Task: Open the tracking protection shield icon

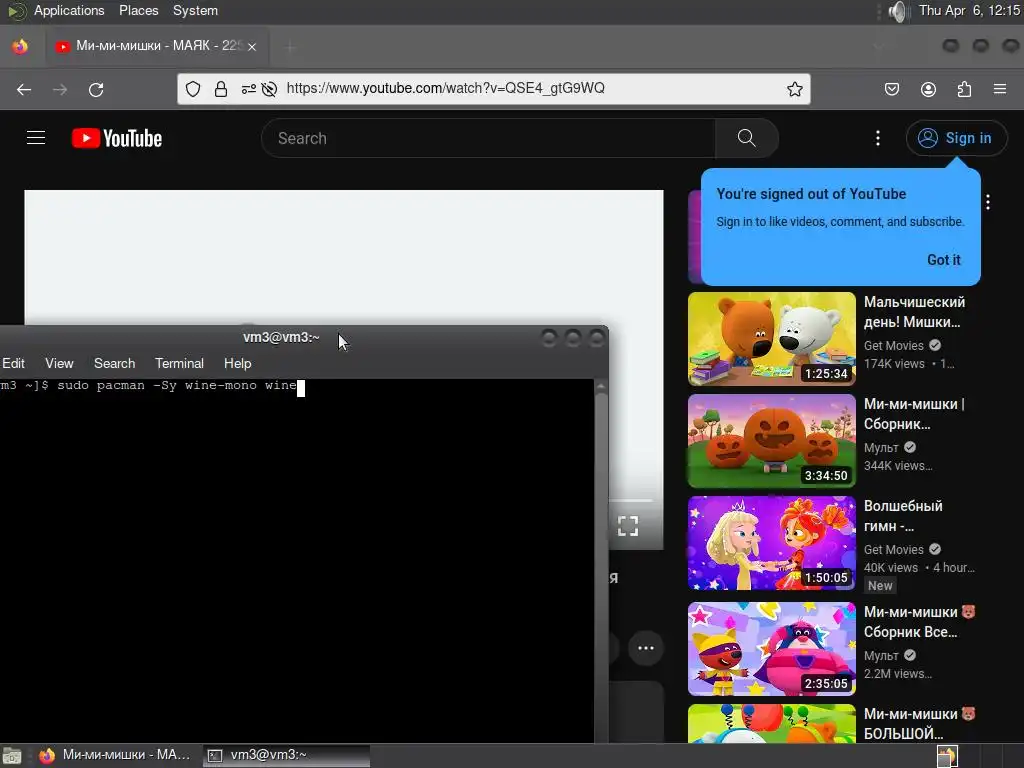Action: [x=193, y=89]
